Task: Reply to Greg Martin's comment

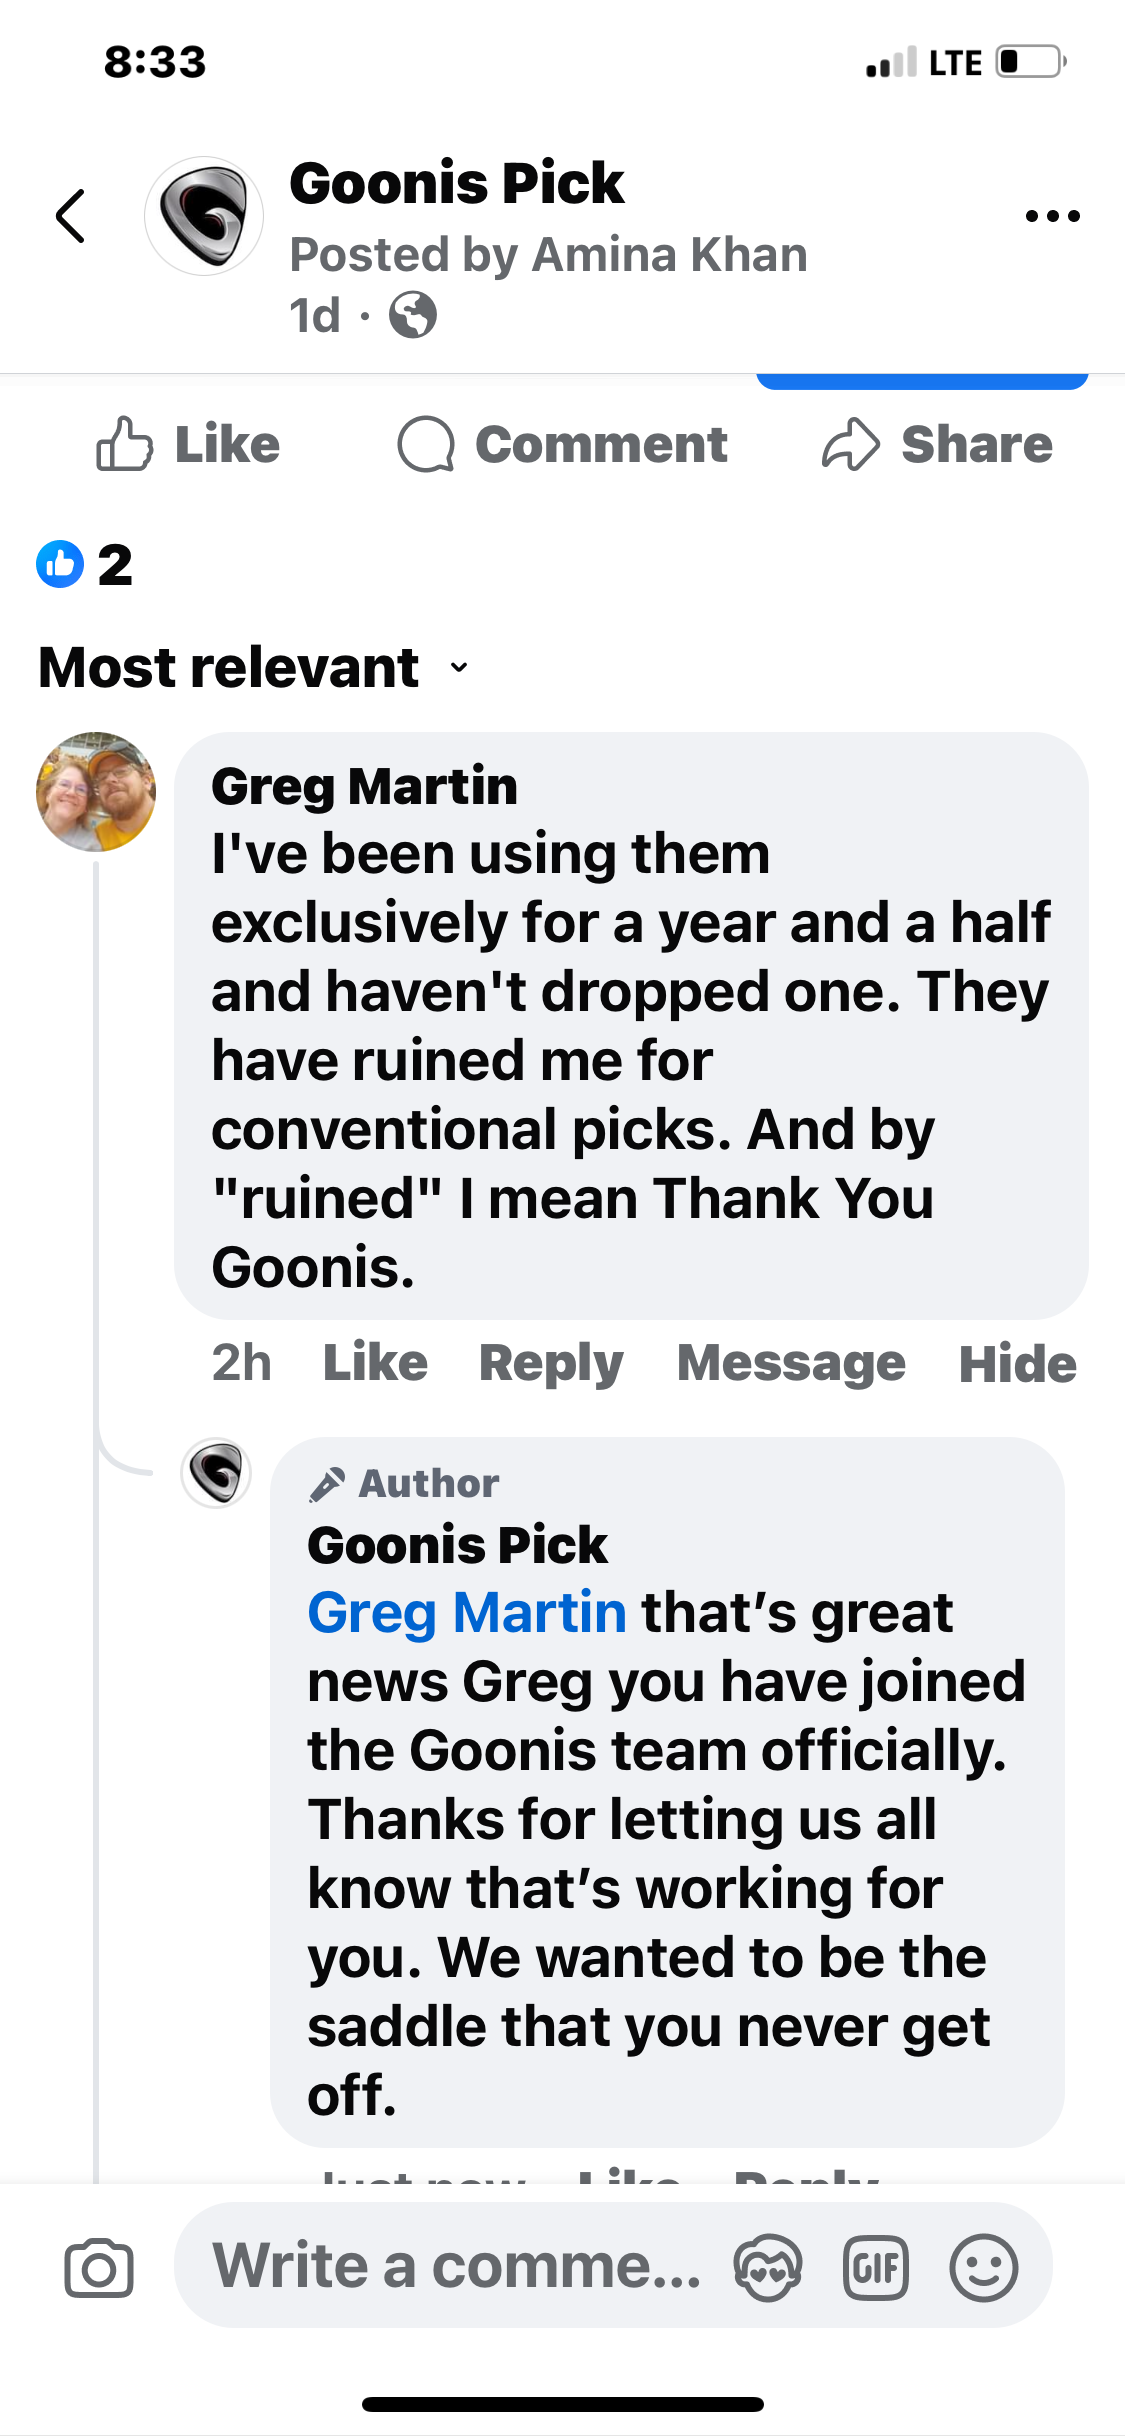Action: [x=551, y=1362]
